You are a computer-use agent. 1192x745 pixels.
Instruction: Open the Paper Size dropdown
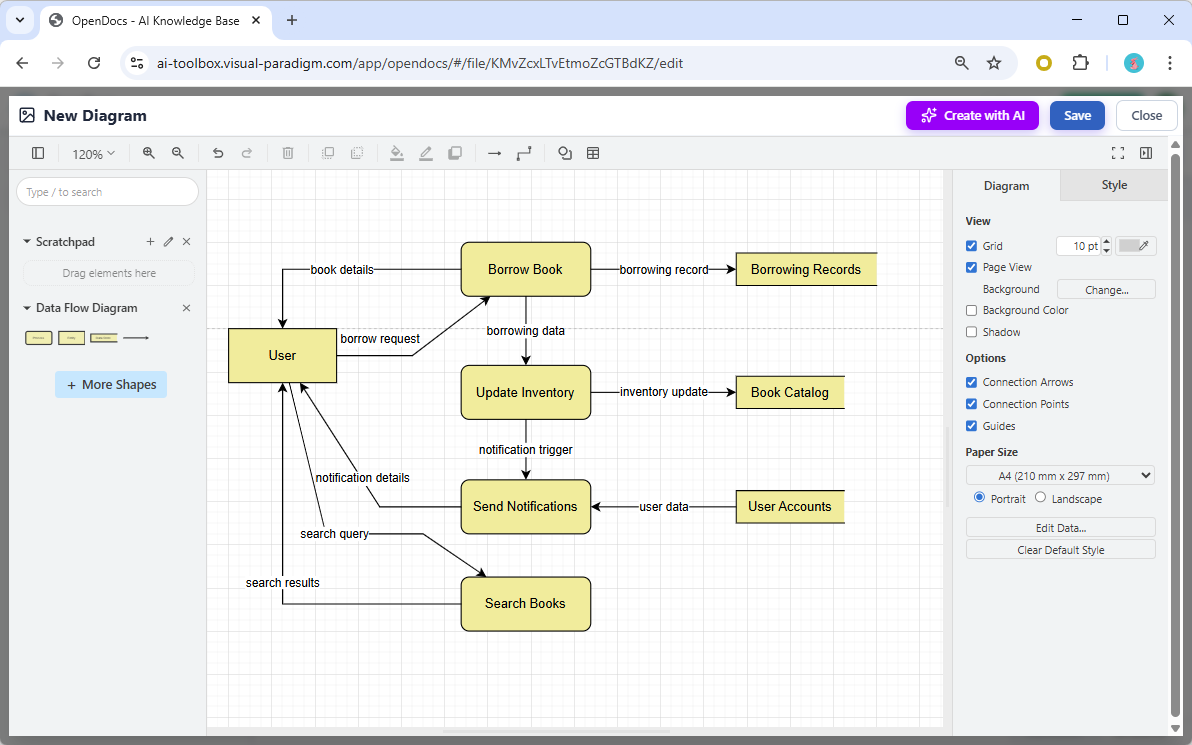pyautogui.click(x=1060, y=475)
